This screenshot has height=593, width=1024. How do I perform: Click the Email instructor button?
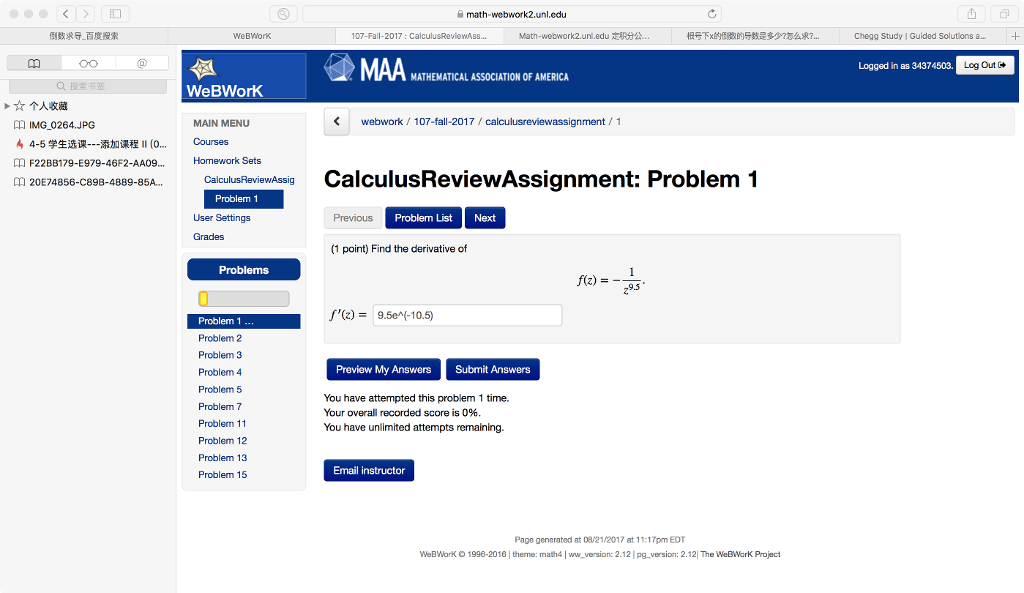click(368, 470)
